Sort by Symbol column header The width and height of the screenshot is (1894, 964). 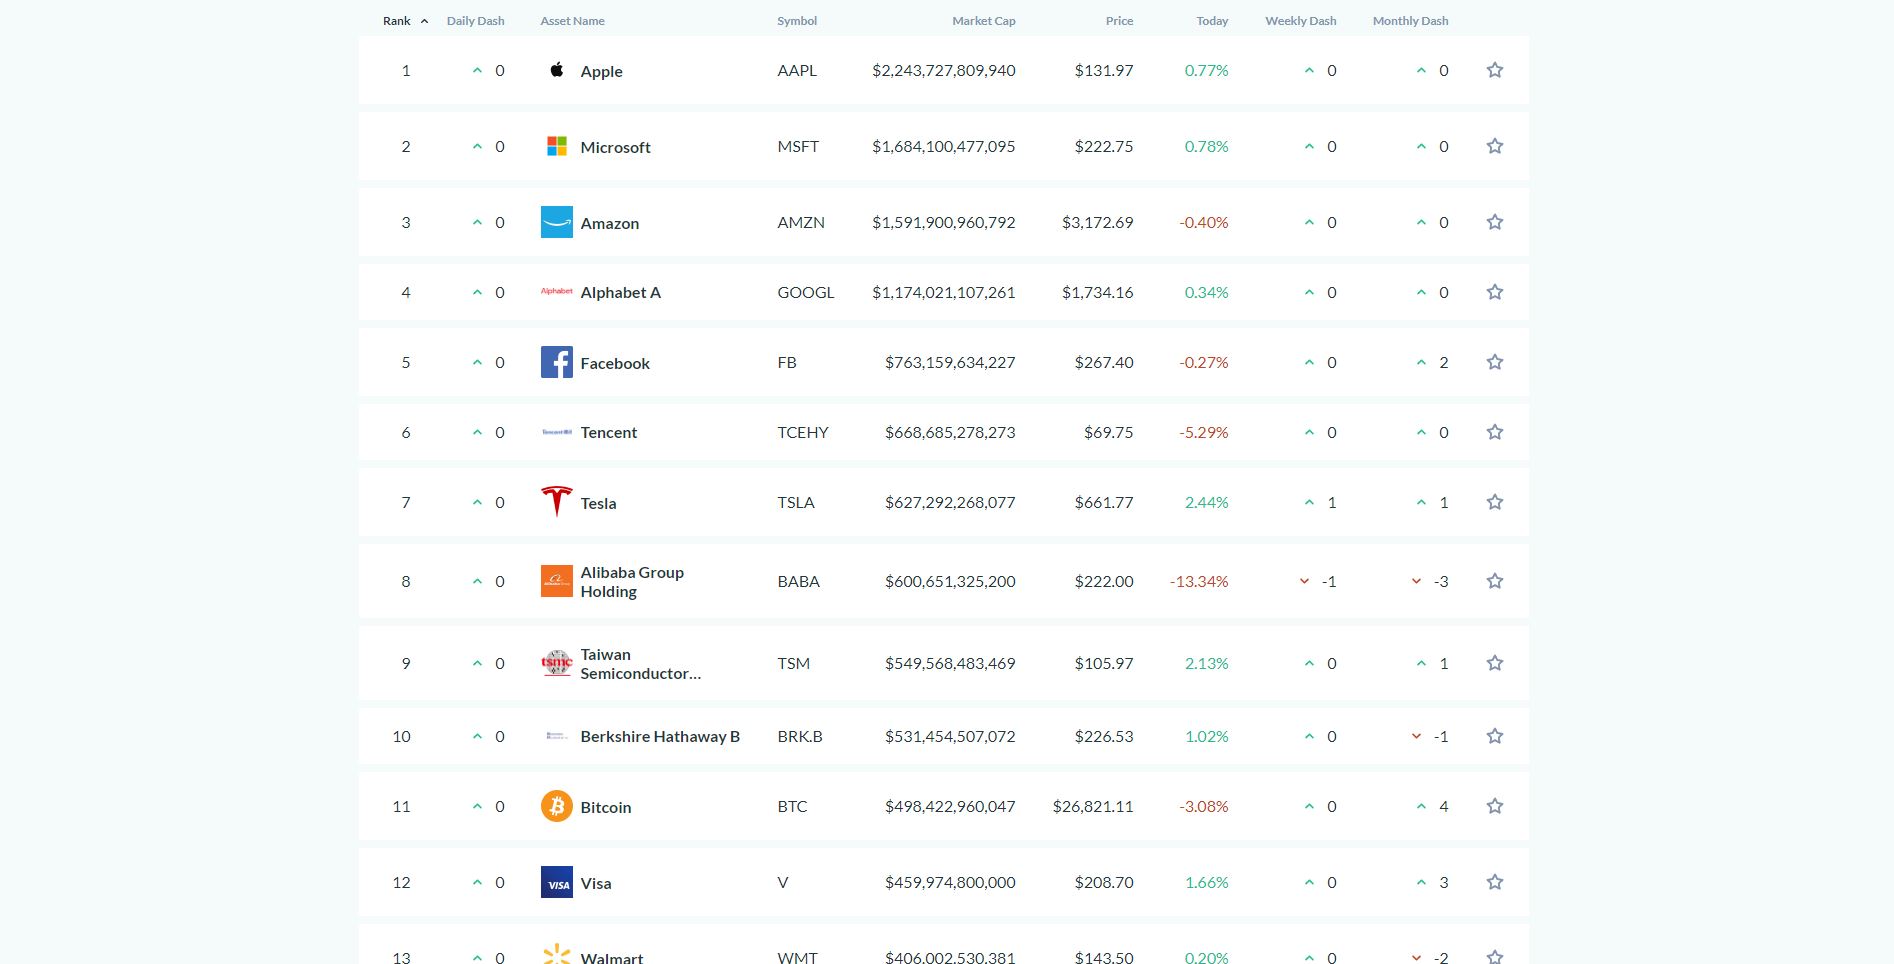point(797,21)
